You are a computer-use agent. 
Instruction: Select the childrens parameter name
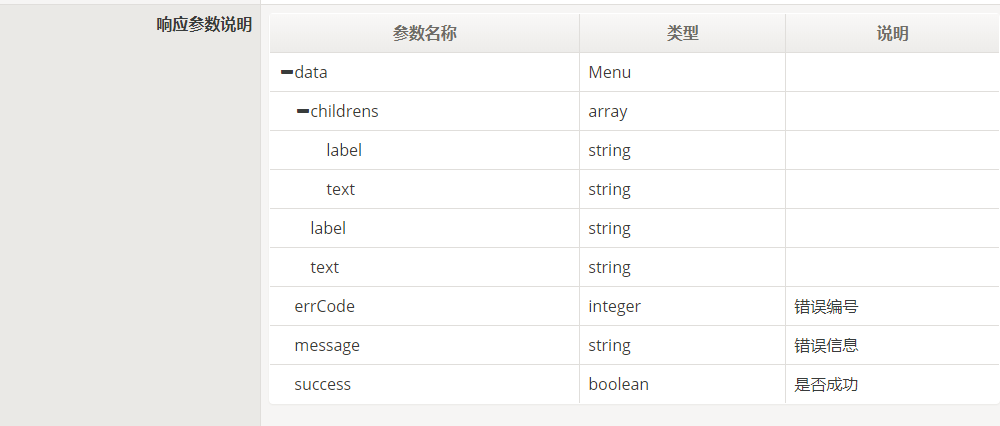click(344, 112)
